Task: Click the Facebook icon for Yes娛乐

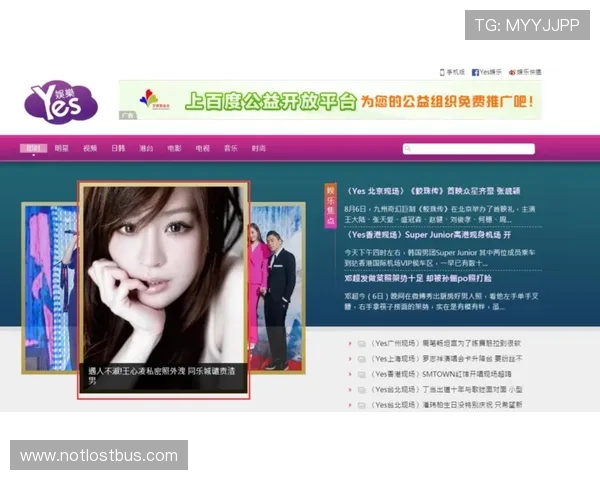Action: (476, 72)
